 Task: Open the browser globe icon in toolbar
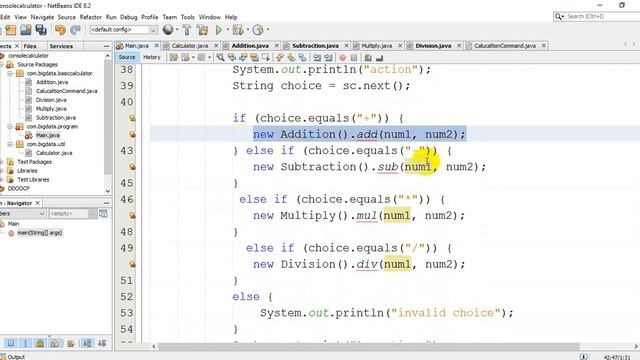click(x=168, y=29)
